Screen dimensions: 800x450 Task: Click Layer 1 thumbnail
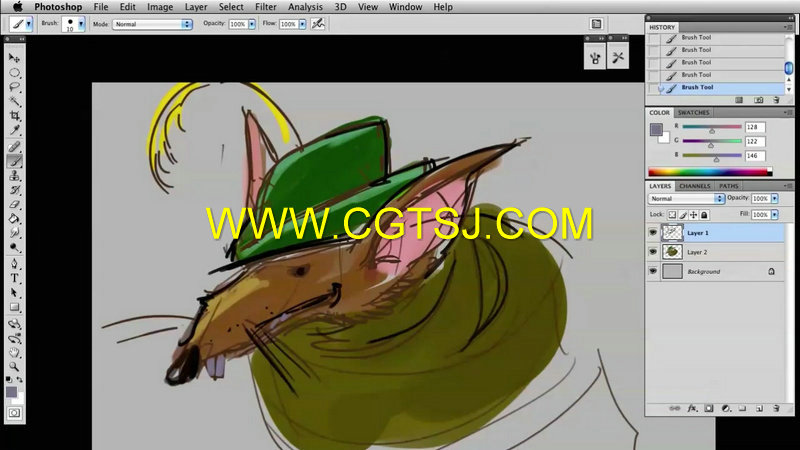672,233
